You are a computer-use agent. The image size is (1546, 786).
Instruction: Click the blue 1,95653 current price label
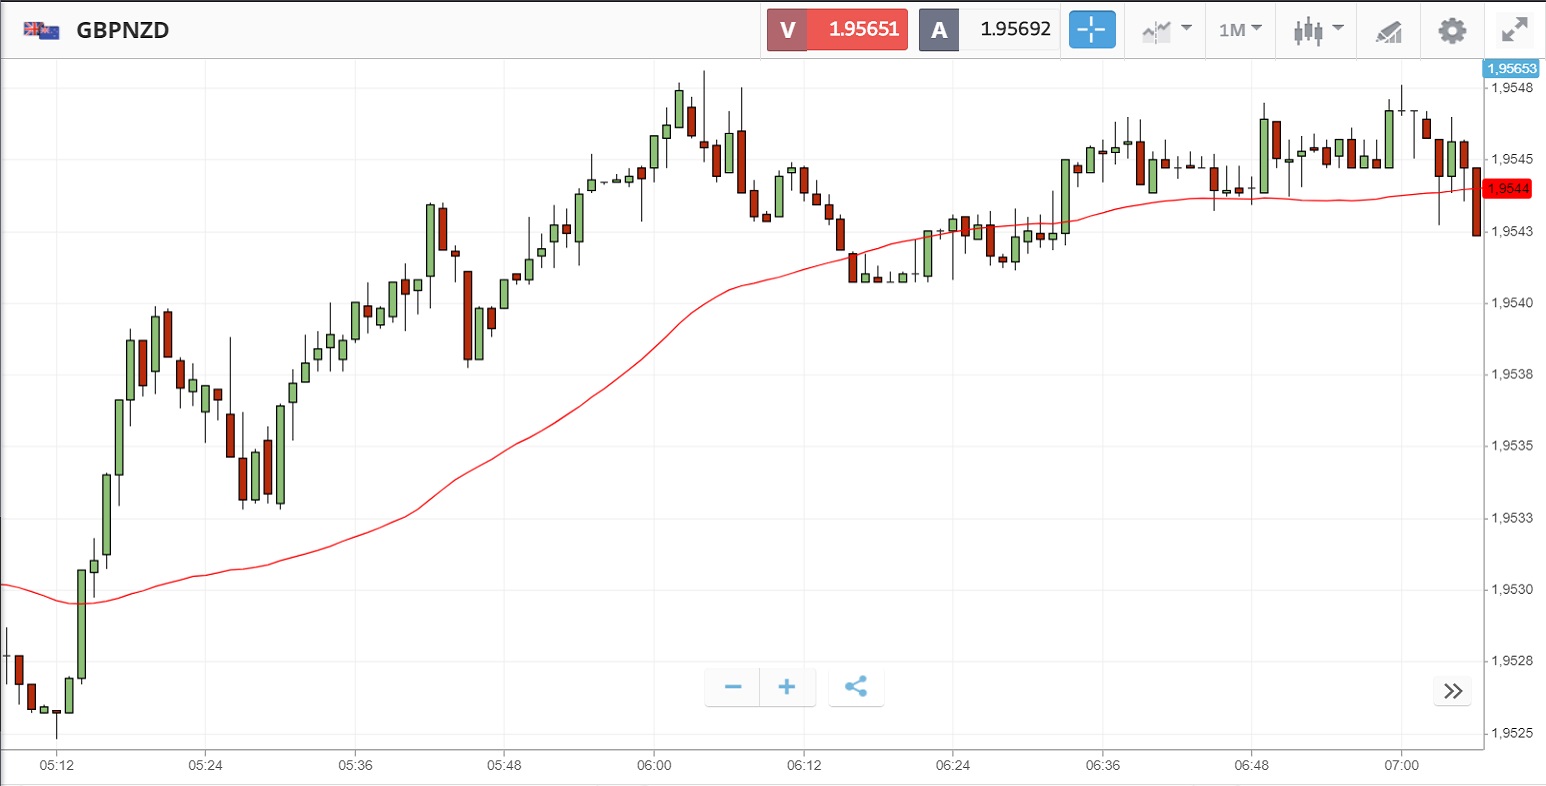(x=1511, y=69)
